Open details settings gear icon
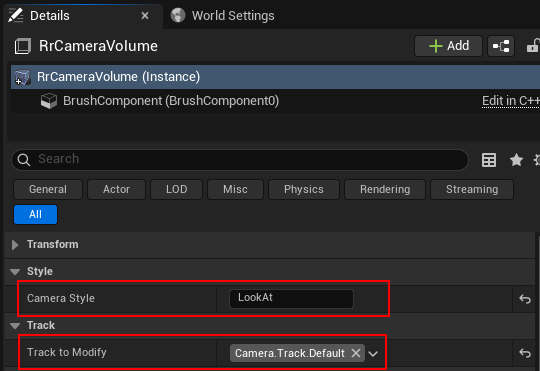 click(x=537, y=160)
